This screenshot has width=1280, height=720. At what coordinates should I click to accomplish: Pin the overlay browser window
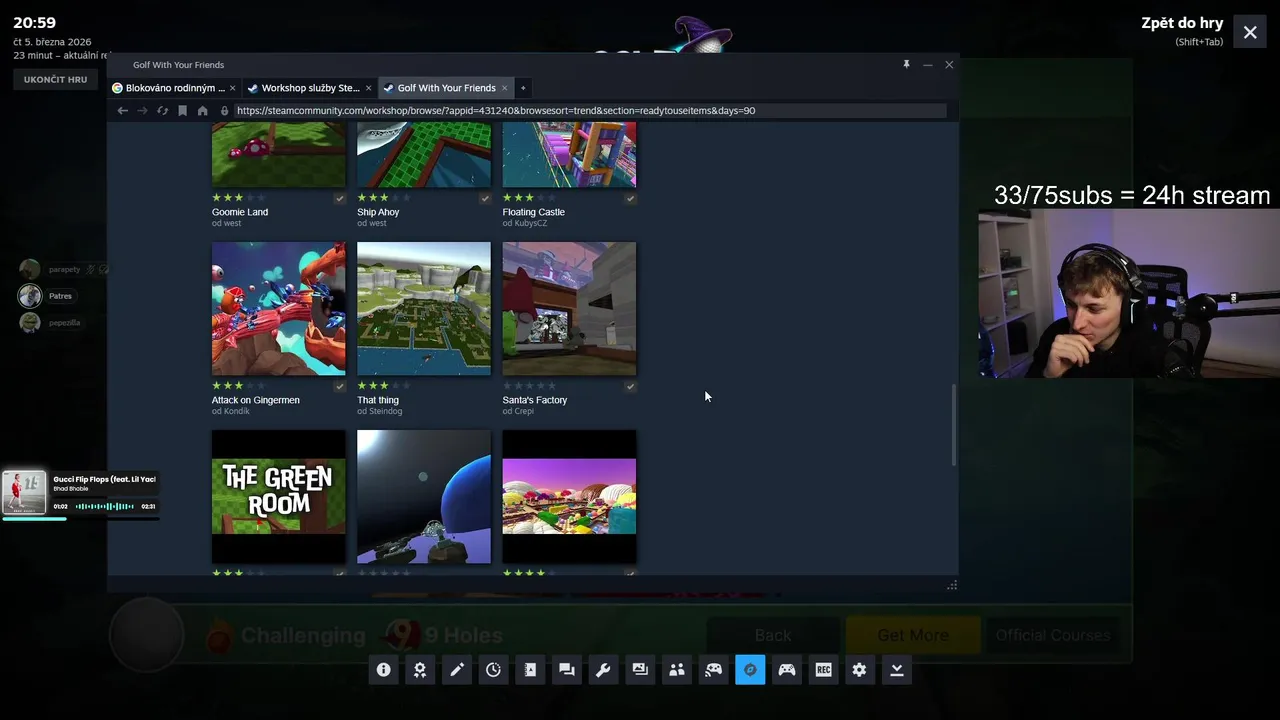click(x=906, y=64)
